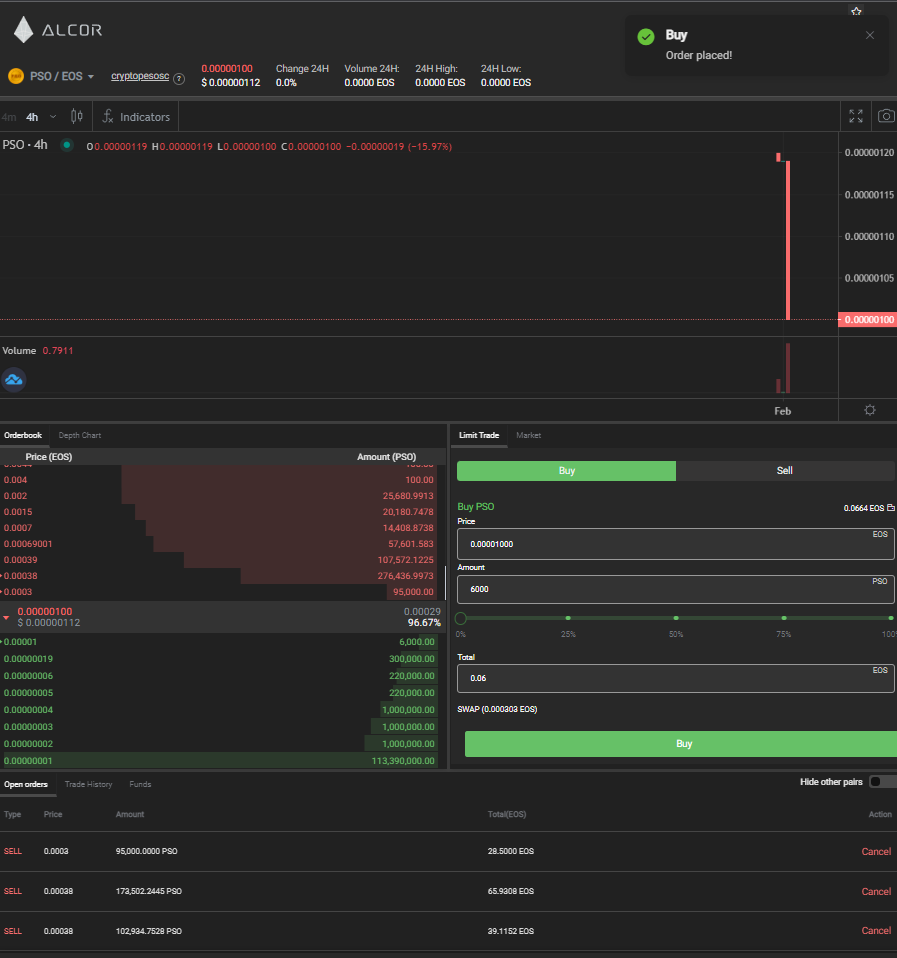Set amount slider to 25%
Screen dimensions: 897x958
click(568, 618)
